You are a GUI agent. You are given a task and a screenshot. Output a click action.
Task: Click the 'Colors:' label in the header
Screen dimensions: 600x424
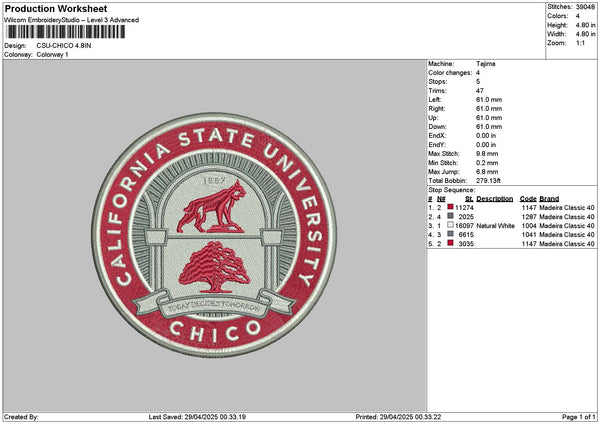(558, 16)
